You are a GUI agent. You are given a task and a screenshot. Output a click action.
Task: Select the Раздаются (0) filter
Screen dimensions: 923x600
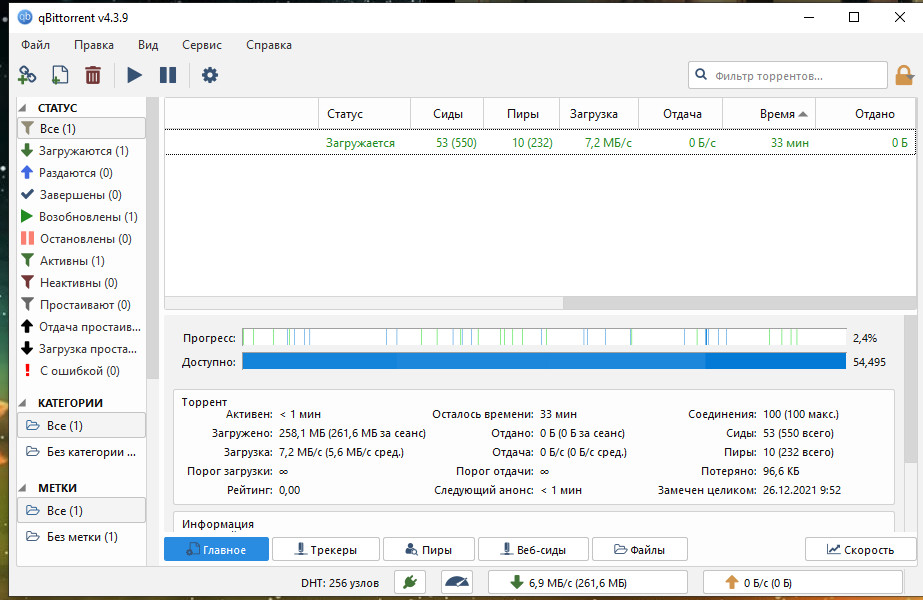click(x=82, y=173)
